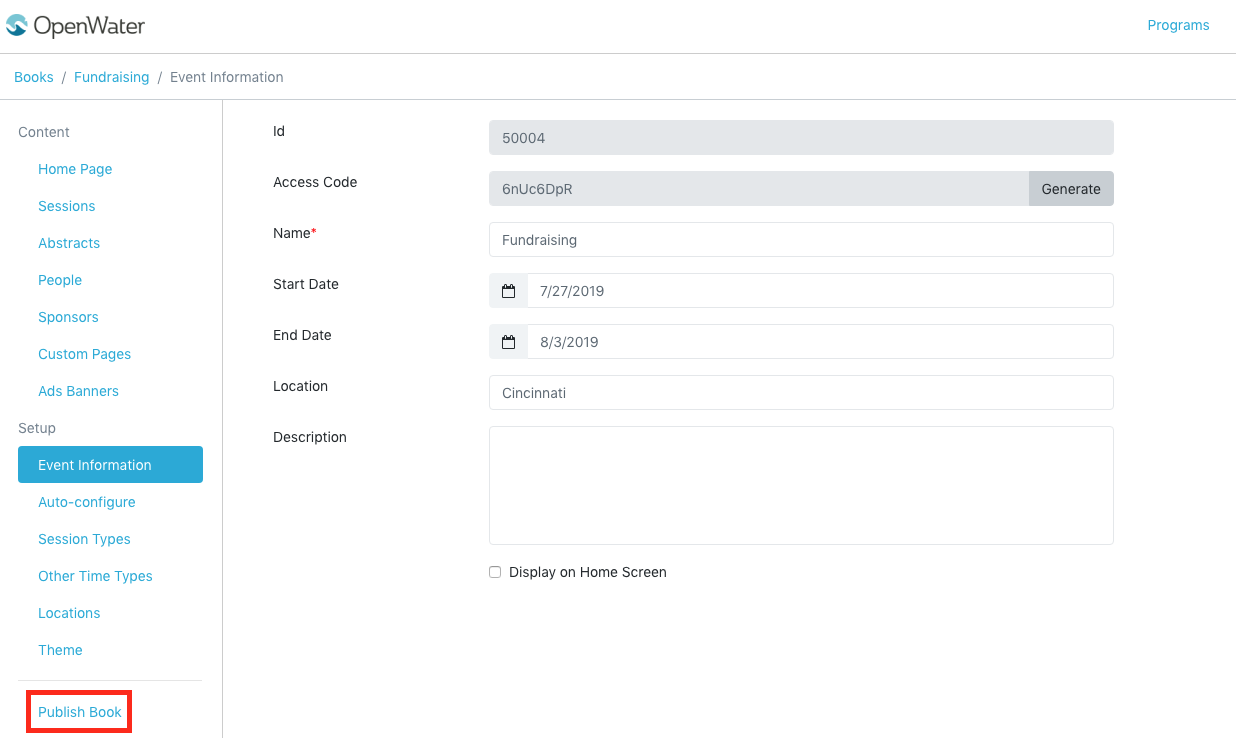Image resolution: width=1236 pixels, height=738 pixels.
Task: Click the Name field label
Action: pyautogui.click(x=295, y=233)
